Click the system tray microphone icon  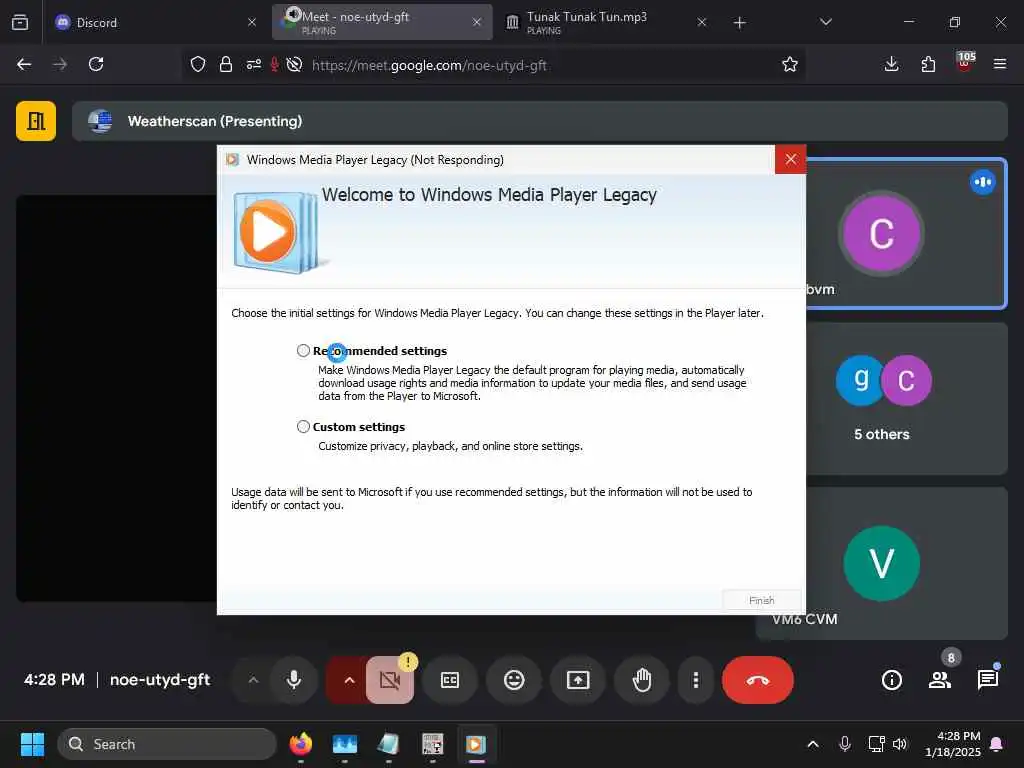pos(844,744)
